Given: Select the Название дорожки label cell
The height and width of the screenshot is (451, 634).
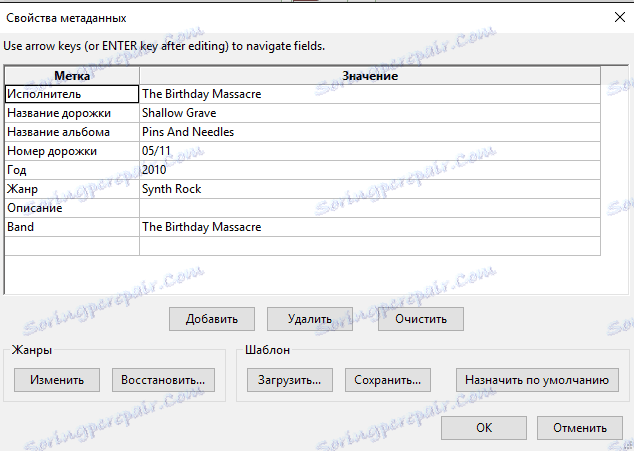Looking at the screenshot, I should click(x=72, y=113).
